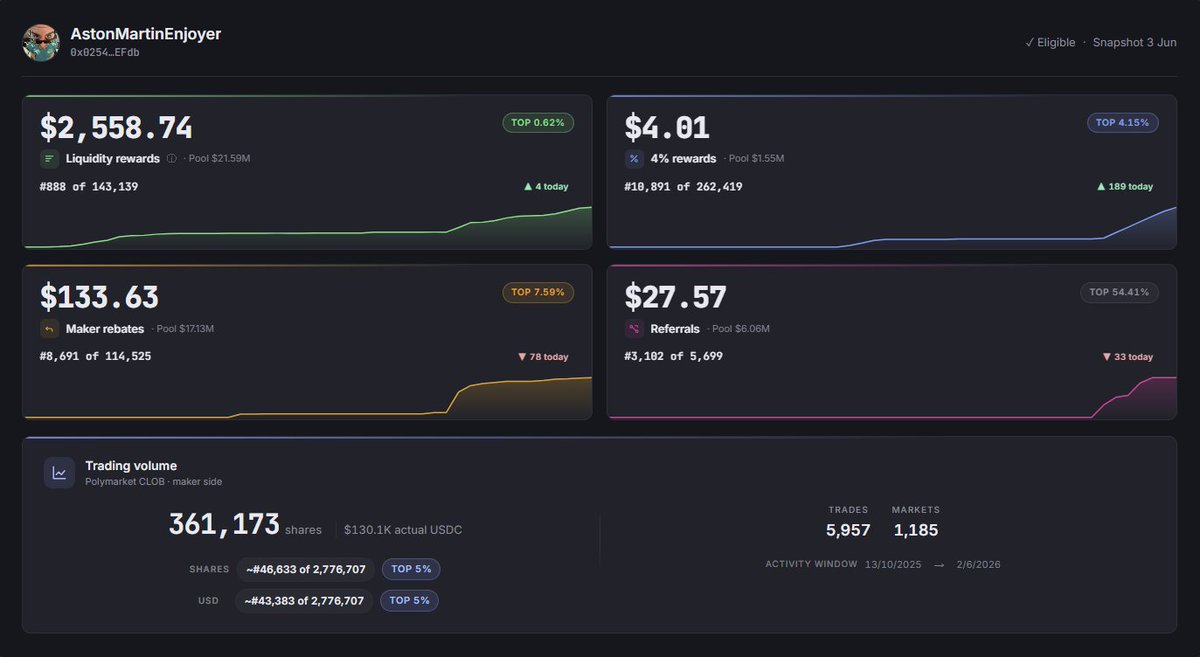Click the $4.01 rewards amount
This screenshot has width=1200, height=657.
point(667,128)
